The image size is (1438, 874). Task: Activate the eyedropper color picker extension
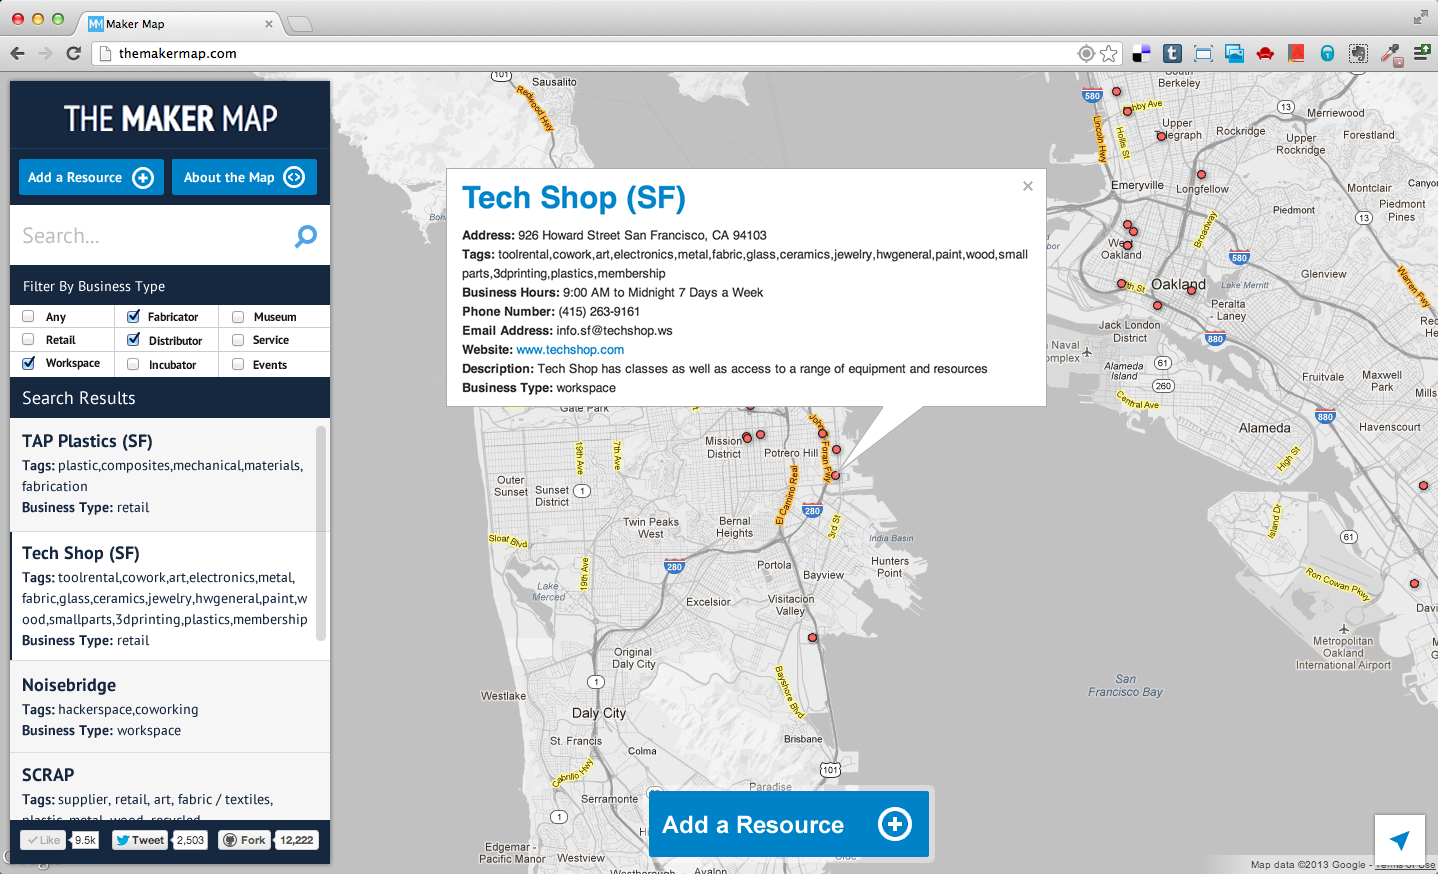pos(1390,54)
